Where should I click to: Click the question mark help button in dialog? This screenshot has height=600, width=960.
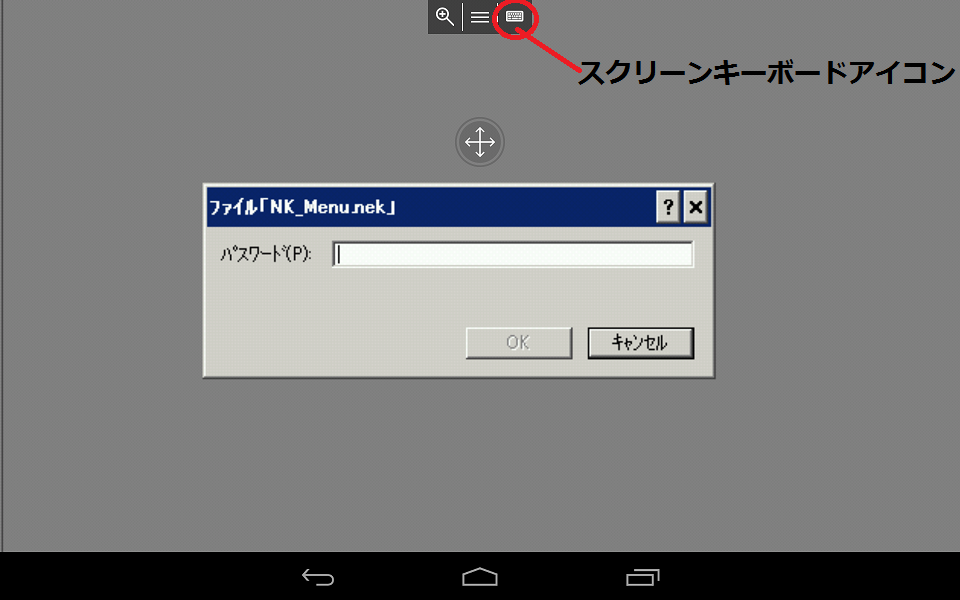[668, 207]
